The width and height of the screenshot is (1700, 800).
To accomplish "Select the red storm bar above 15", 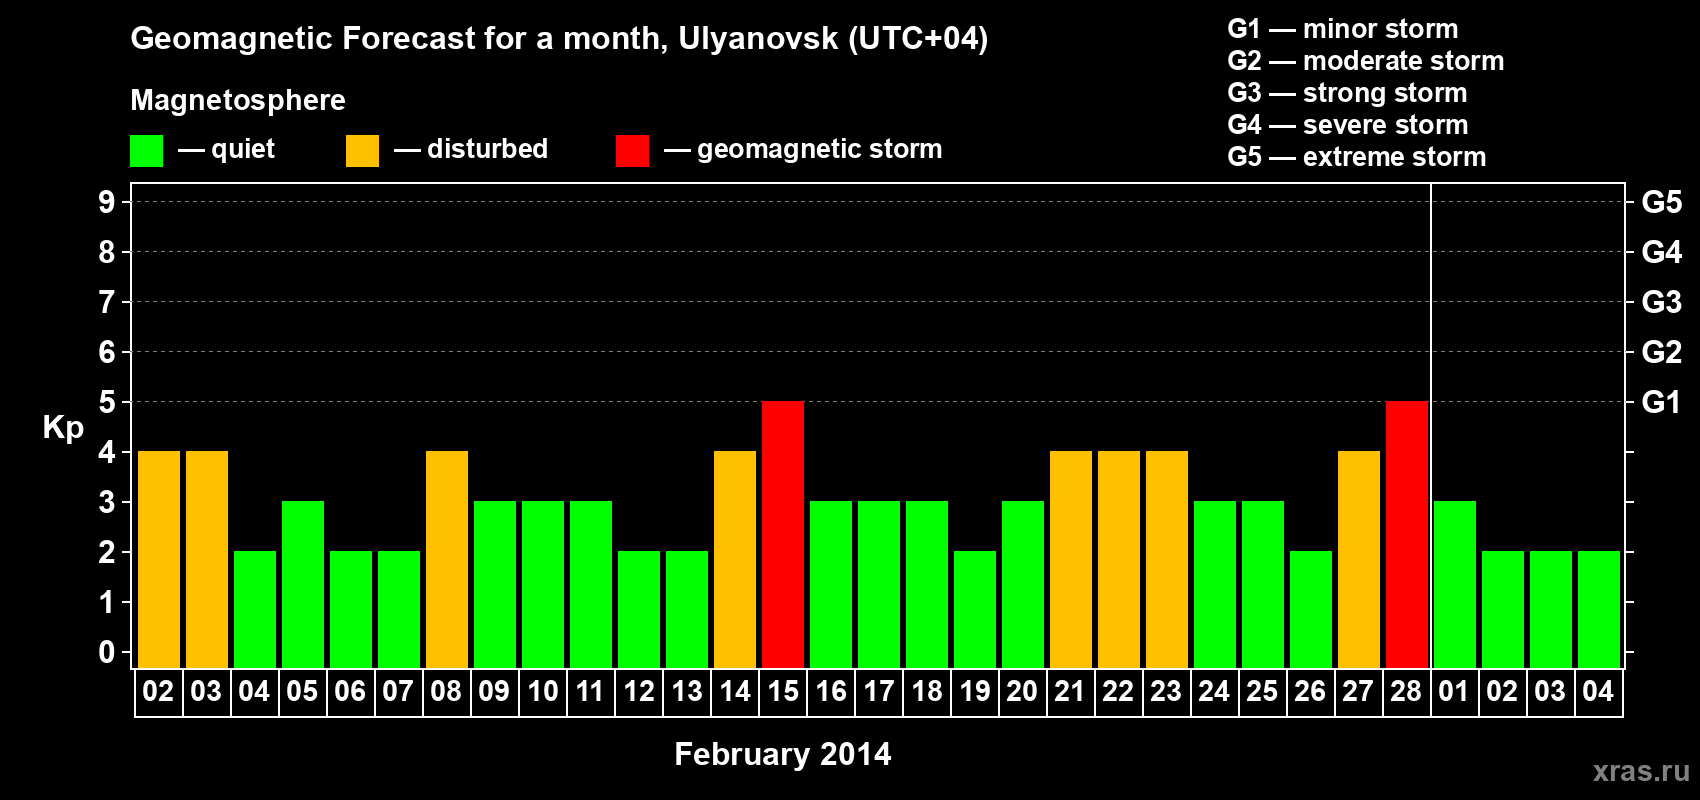I will [783, 535].
